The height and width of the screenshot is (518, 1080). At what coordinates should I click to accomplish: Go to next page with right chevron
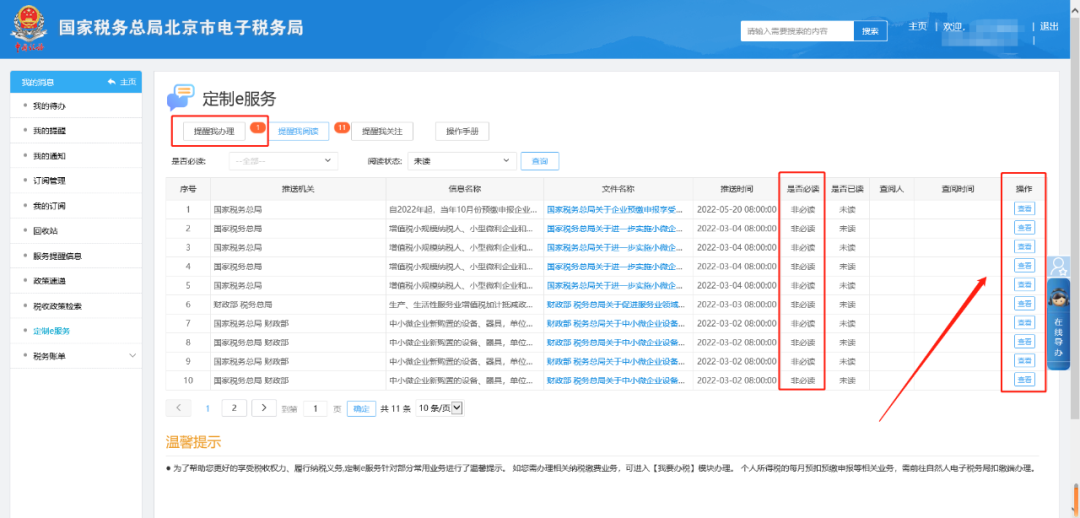264,408
